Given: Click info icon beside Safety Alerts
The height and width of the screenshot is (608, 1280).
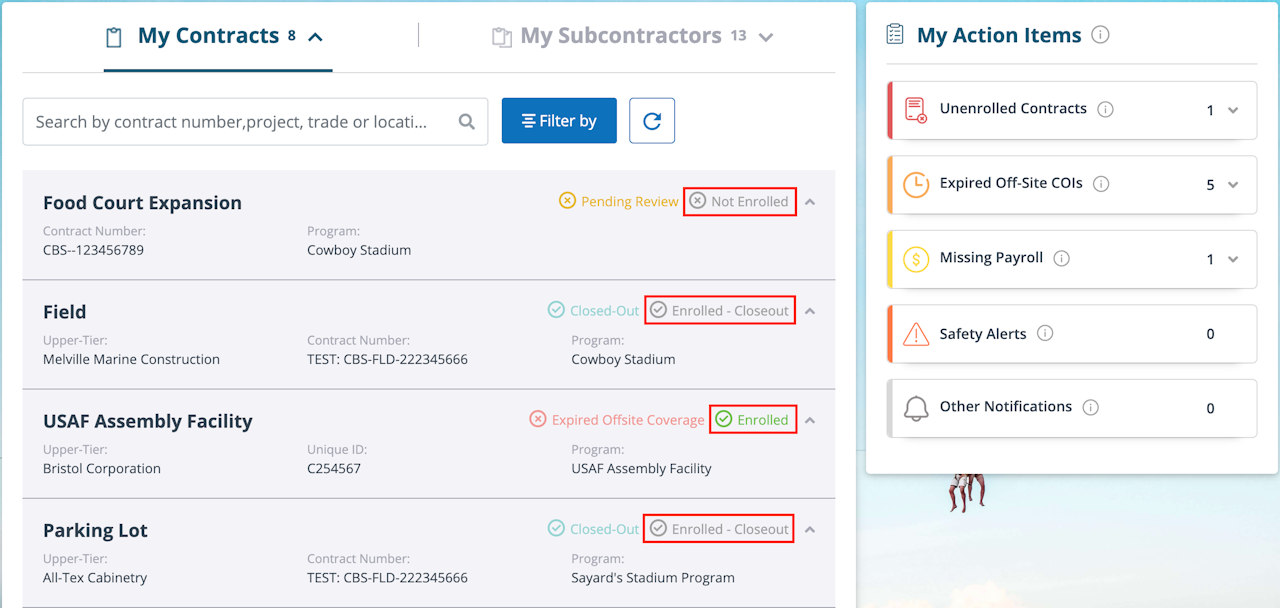Looking at the screenshot, I should (x=1045, y=333).
